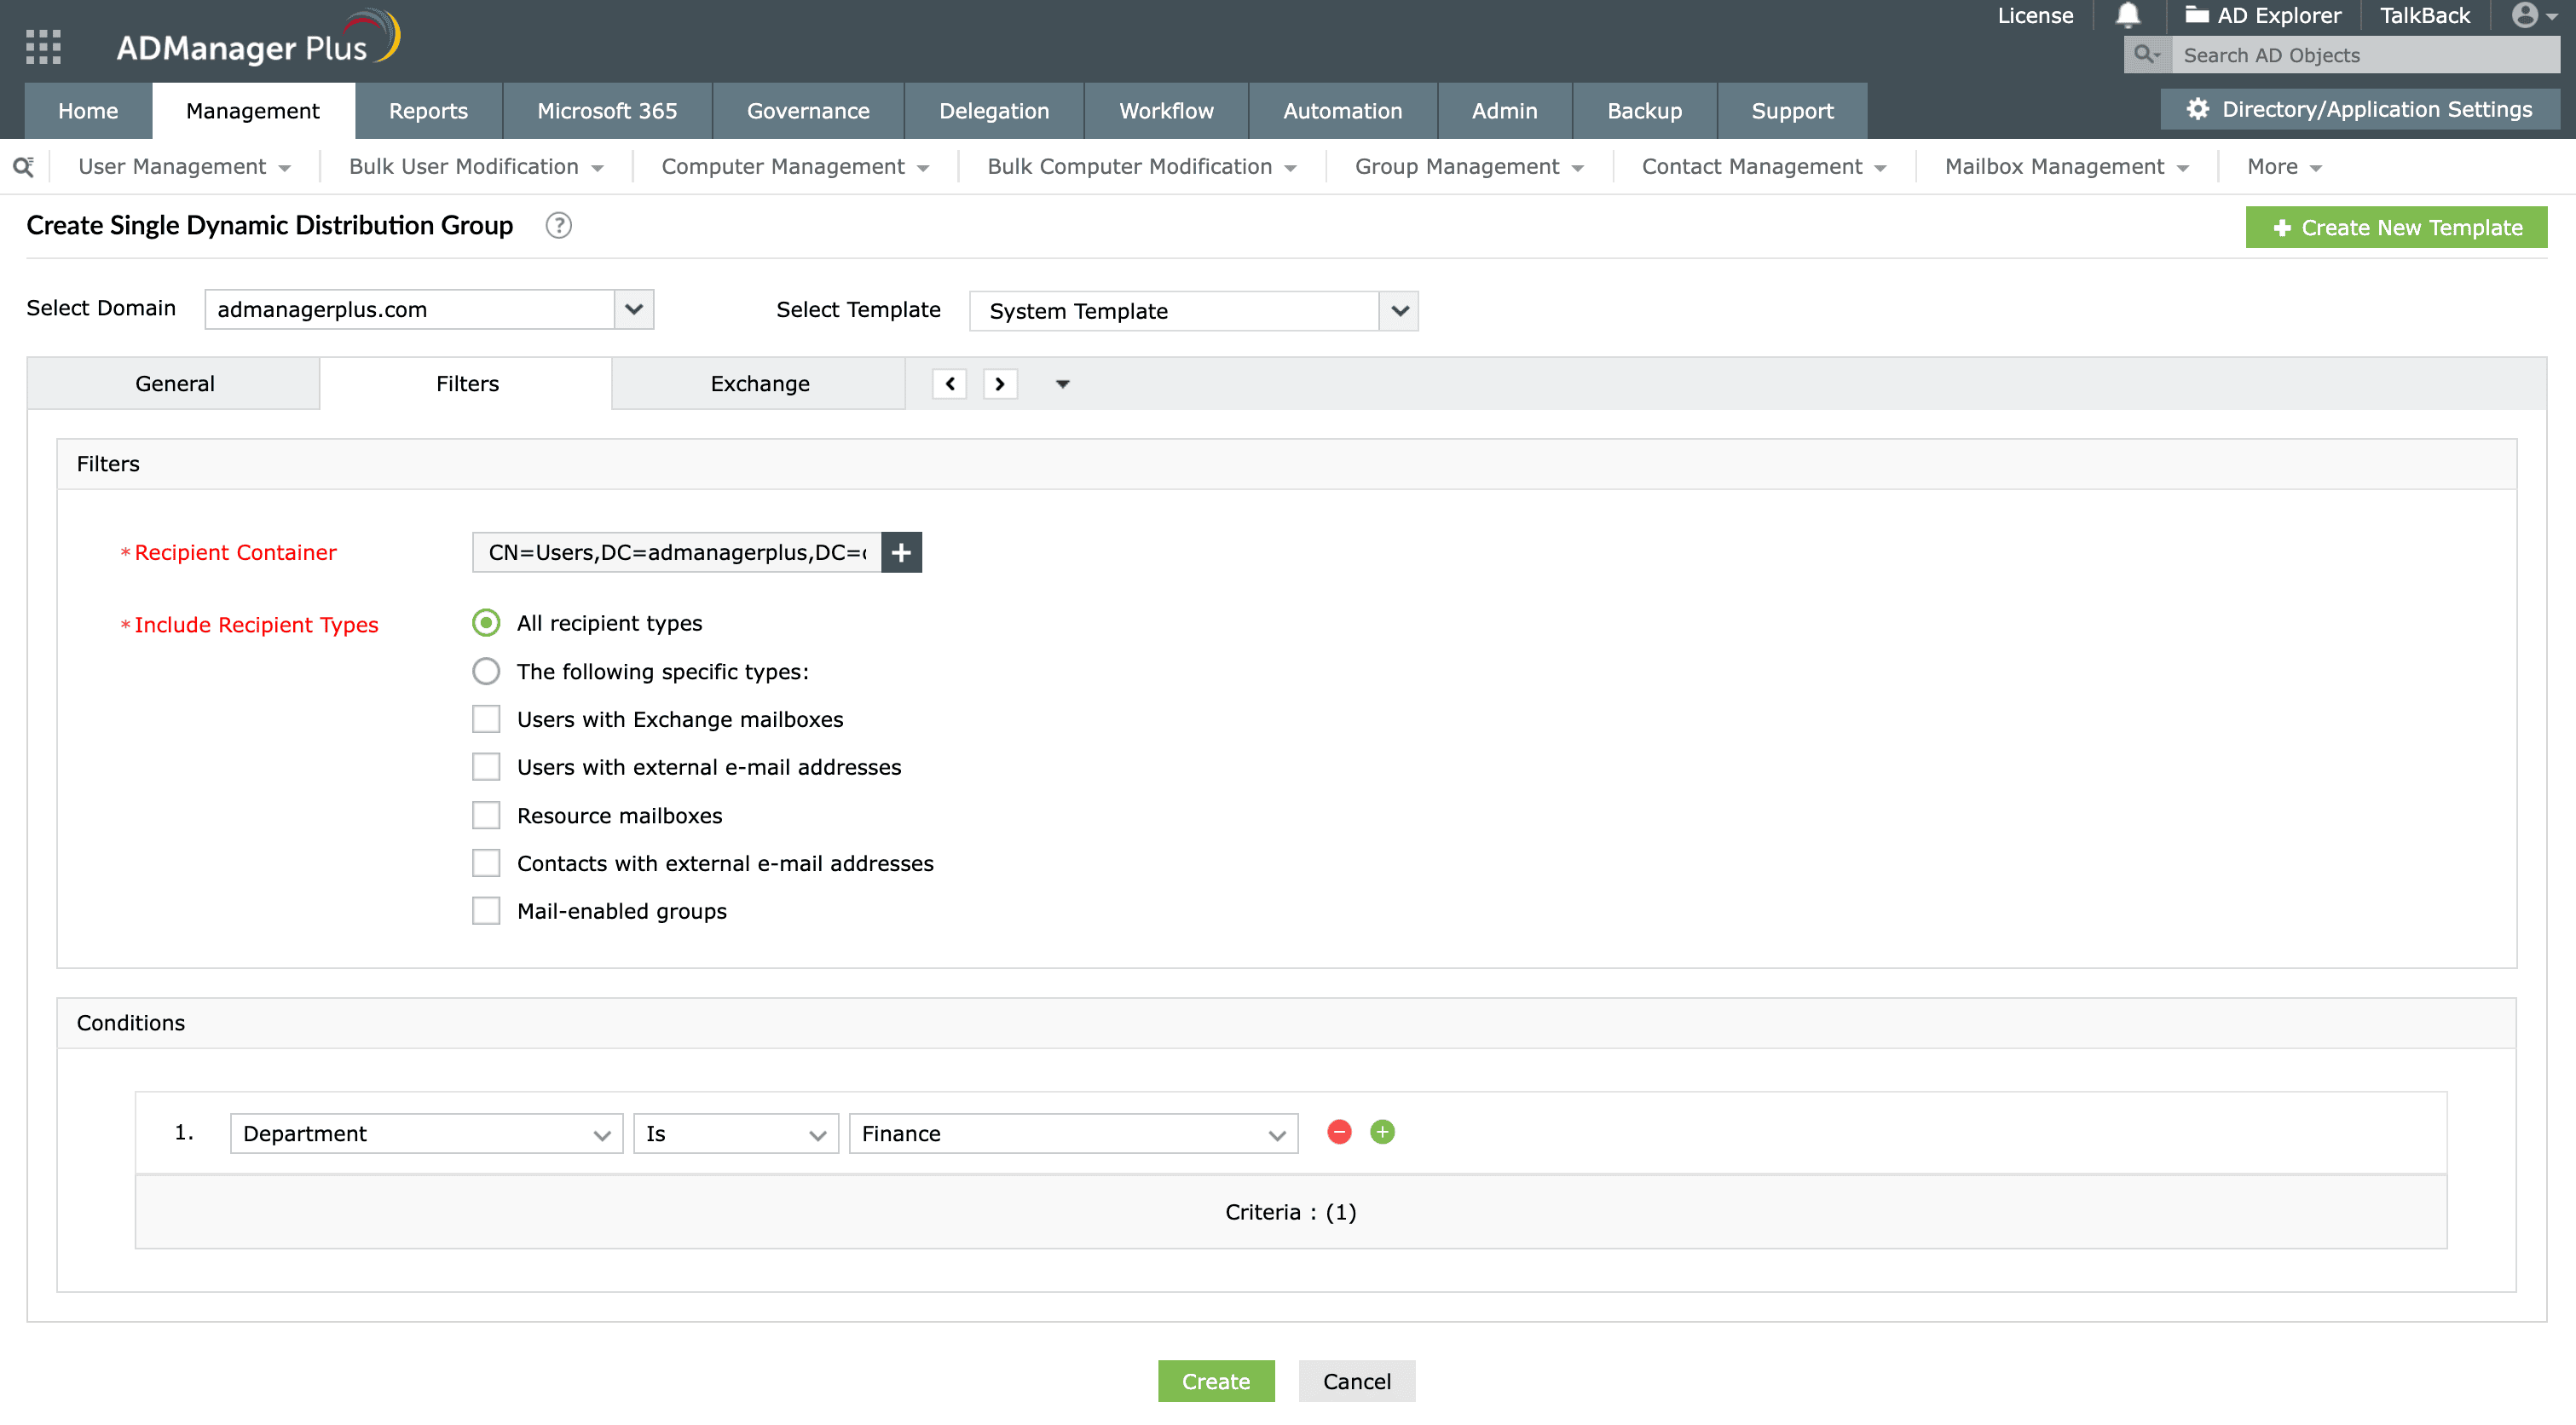
Task: Click the Cancel button
Action: pyautogui.click(x=1357, y=1381)
